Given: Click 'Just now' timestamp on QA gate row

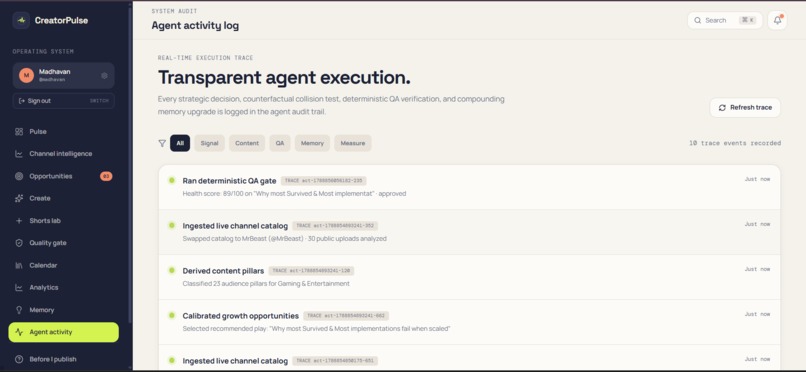Looking at the screenshot, I should (x=757, y=179).
